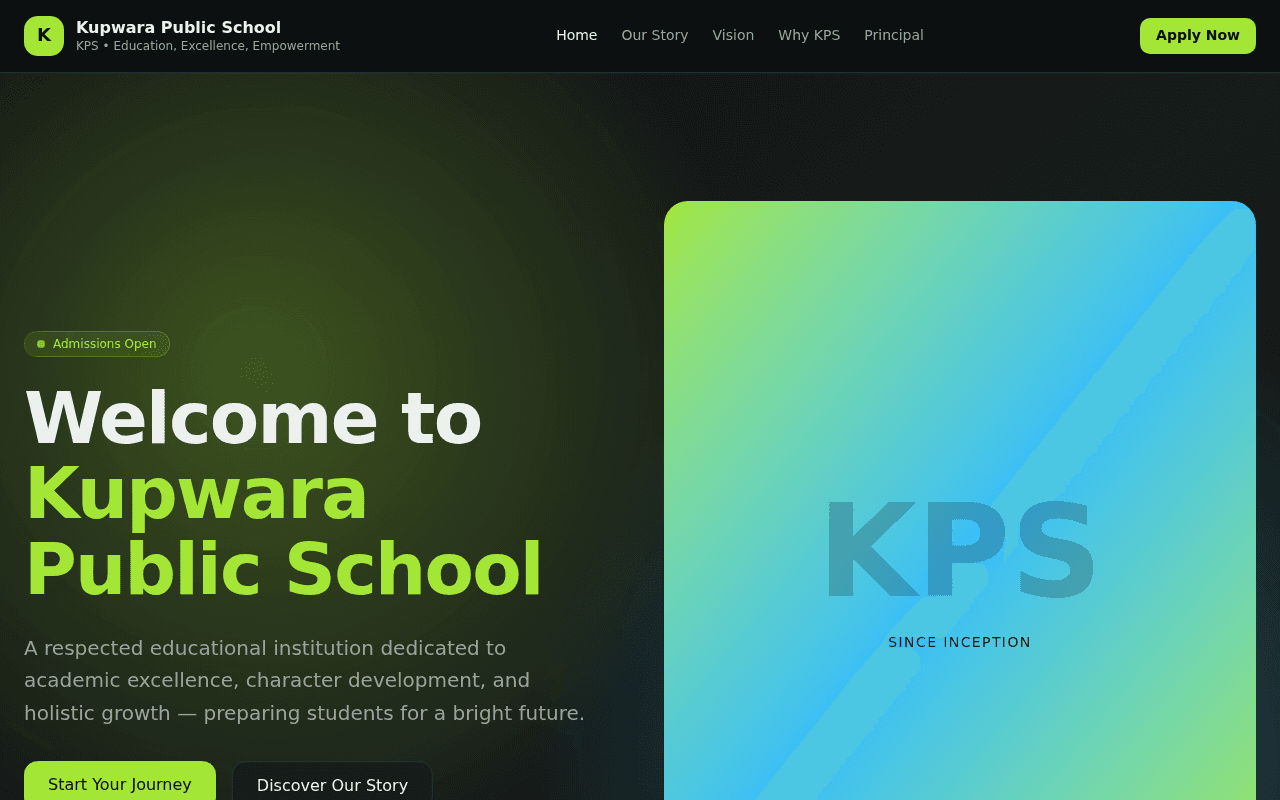
Task: Click the KPS gradient hero card
Action: [960, 500]
